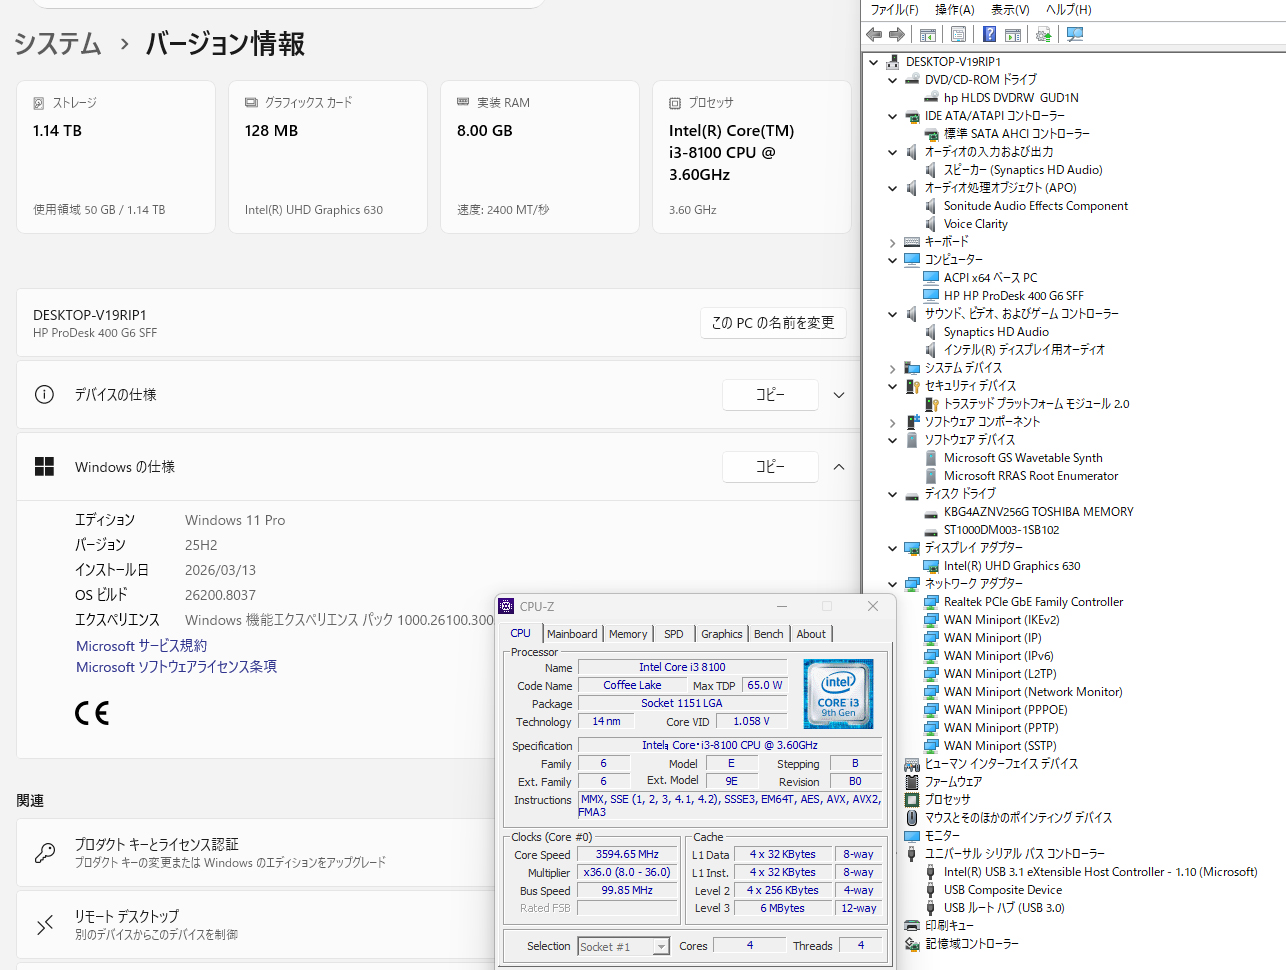Image resolution: width=1286 pixels, height=970 pixels.
Task: Select Intel(R) UHD Graphics 630 display adapter
Action: (1011, 566)
